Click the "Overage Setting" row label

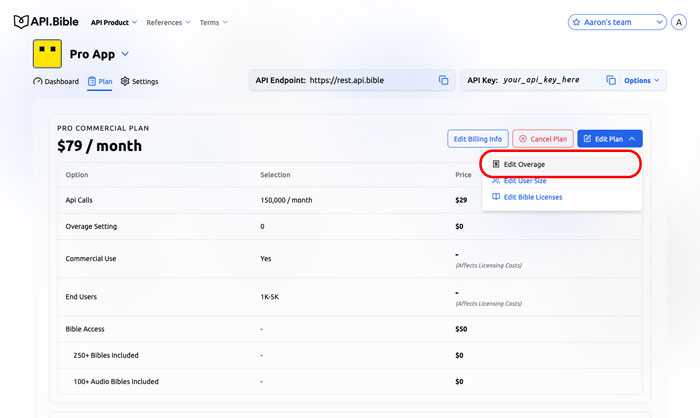(x=91, y=226)
